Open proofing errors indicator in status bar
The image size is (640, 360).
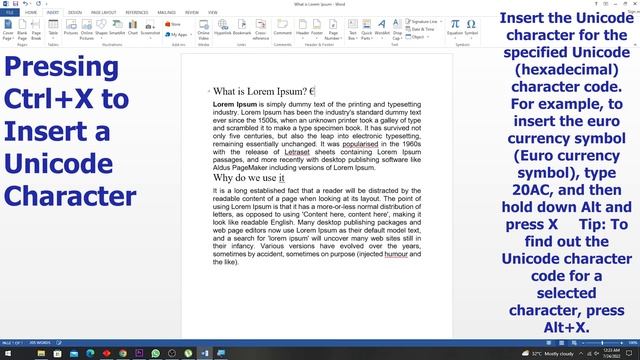click(x=59, y=343)
